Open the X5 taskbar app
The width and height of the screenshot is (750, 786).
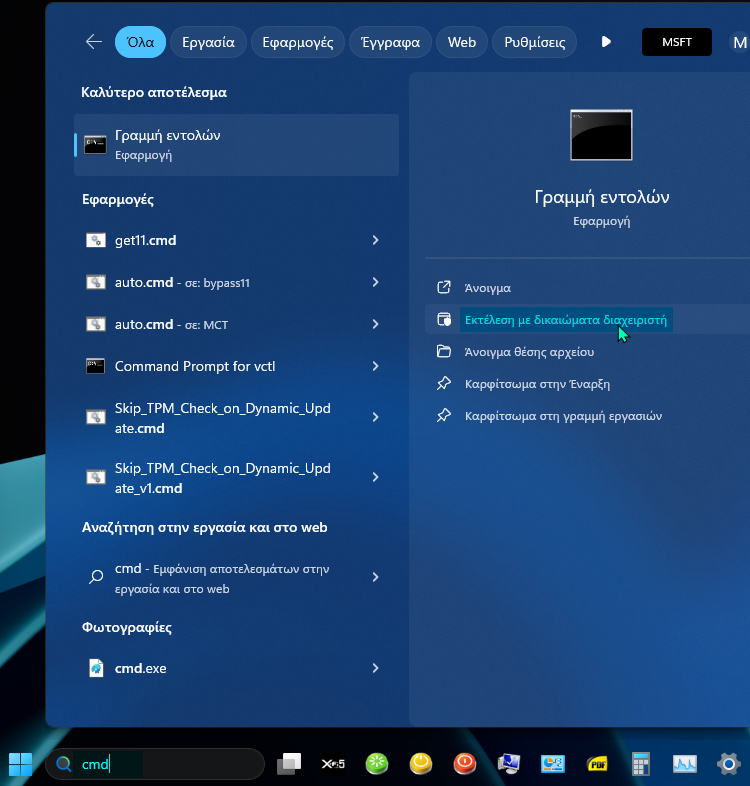click(x=333, y=764)
